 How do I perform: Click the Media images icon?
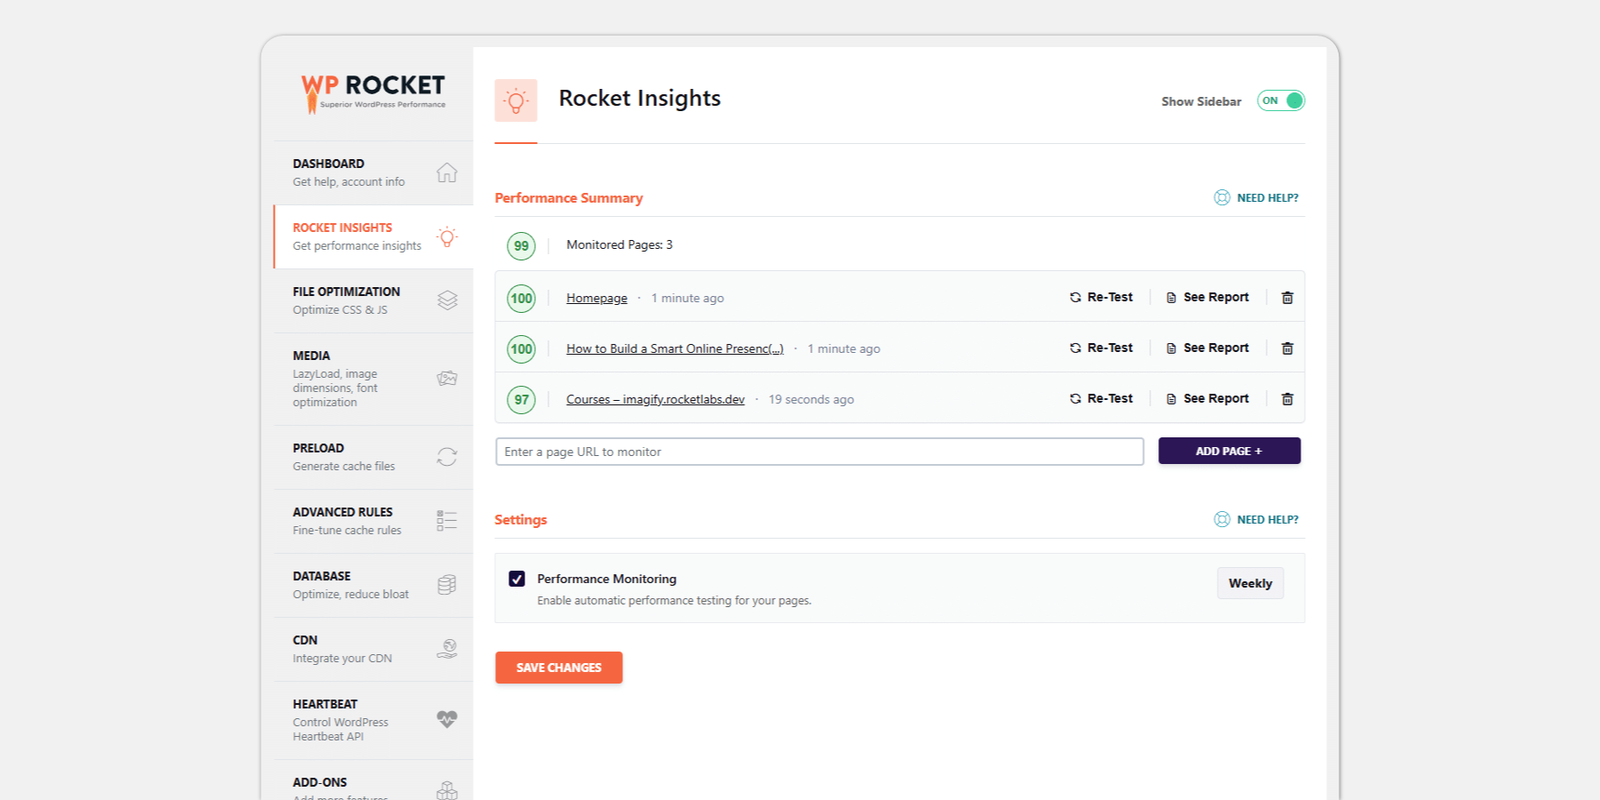point(447,378)
